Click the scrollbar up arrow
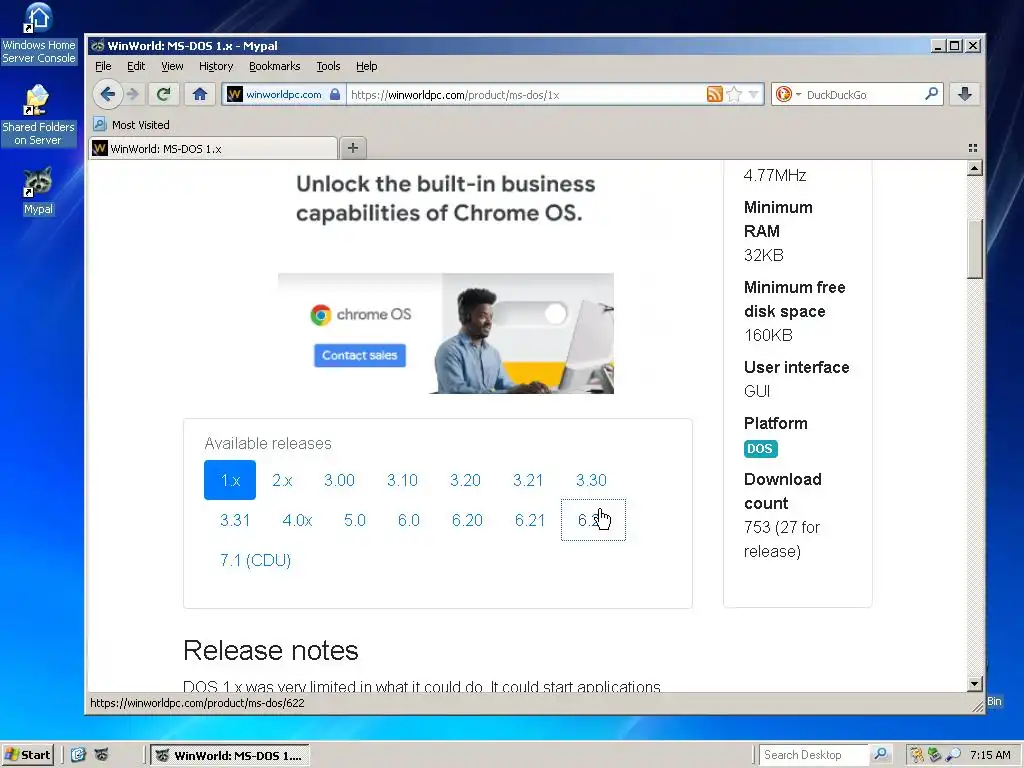This screenshot has width=1024, height=768. [974, 168]
